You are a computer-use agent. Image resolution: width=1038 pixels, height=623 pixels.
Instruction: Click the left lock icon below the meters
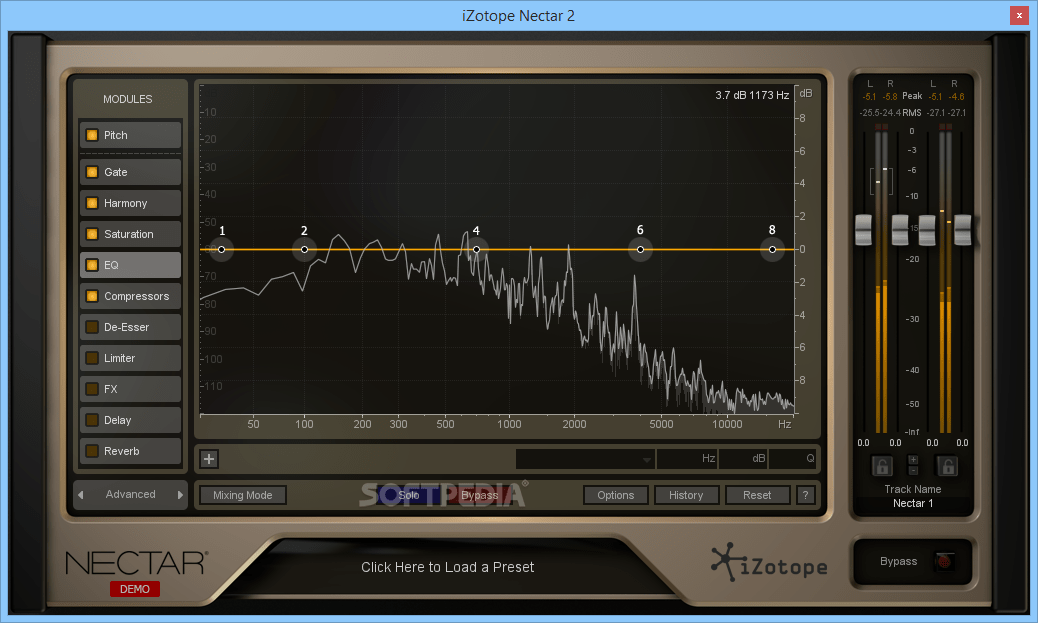click(883, 466)
